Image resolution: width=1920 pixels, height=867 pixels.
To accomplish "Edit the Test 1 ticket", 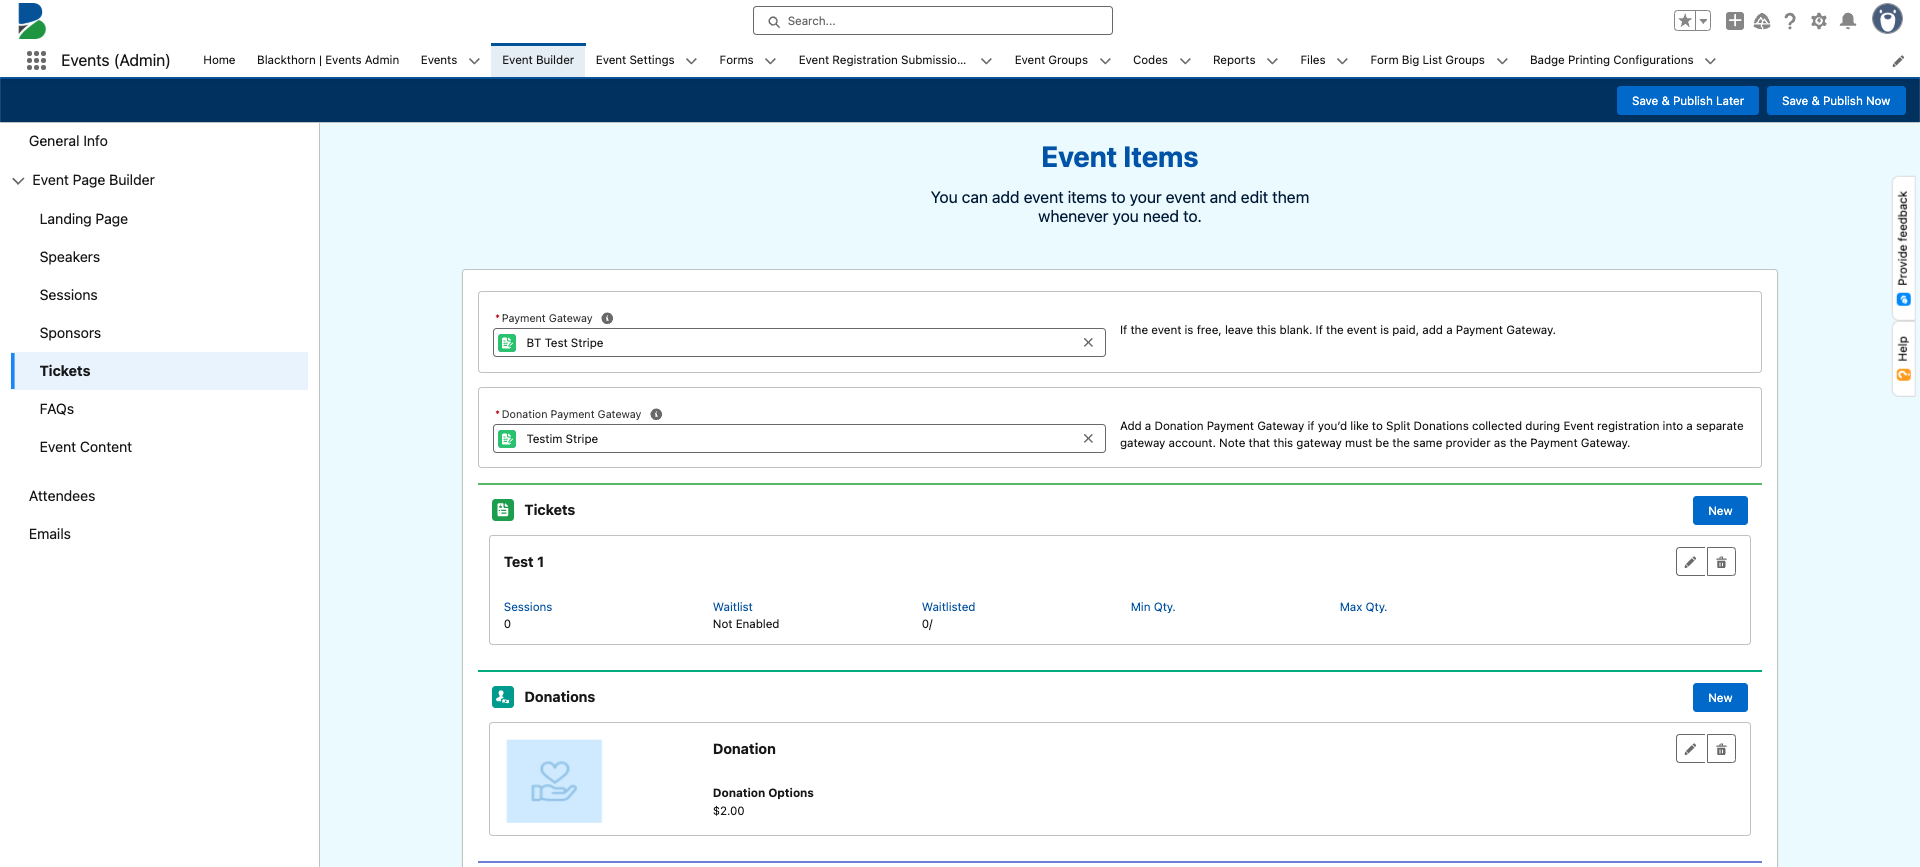I will pos(1690,562).
